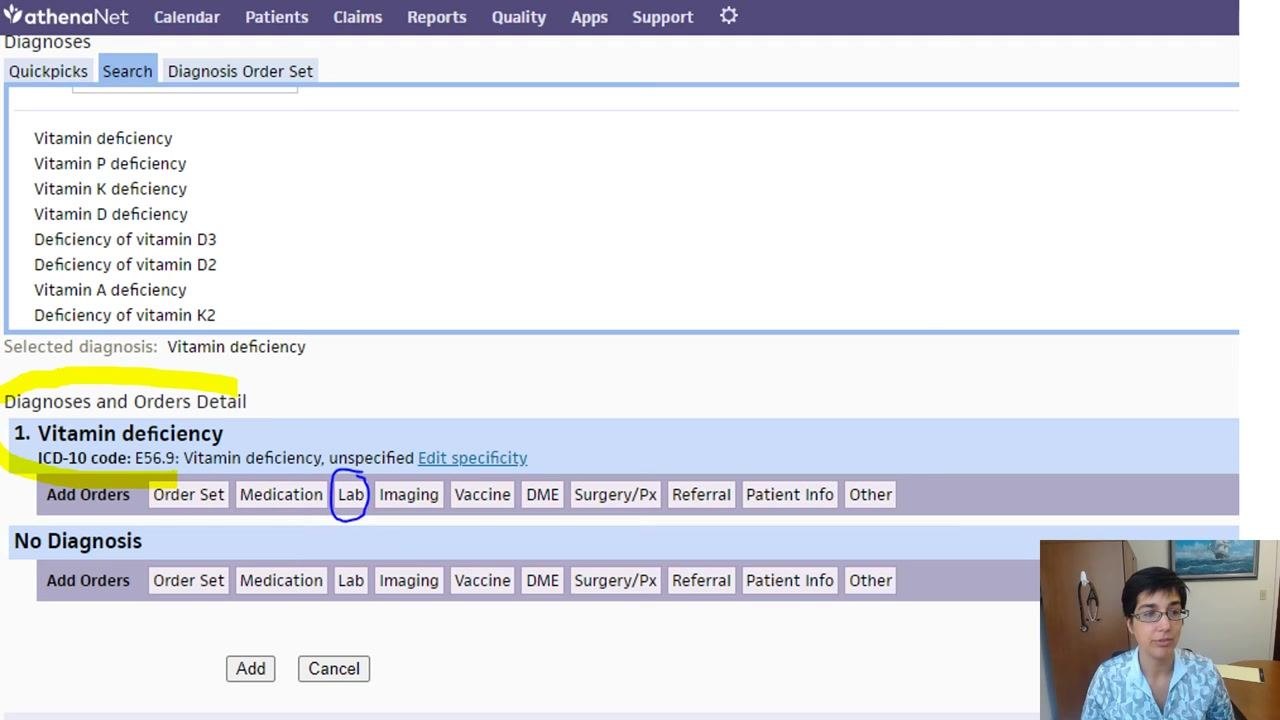Add Referral under No Diagnosis
The height and width of the screenshot is (720, 1280).
click(x=701, y=580)
